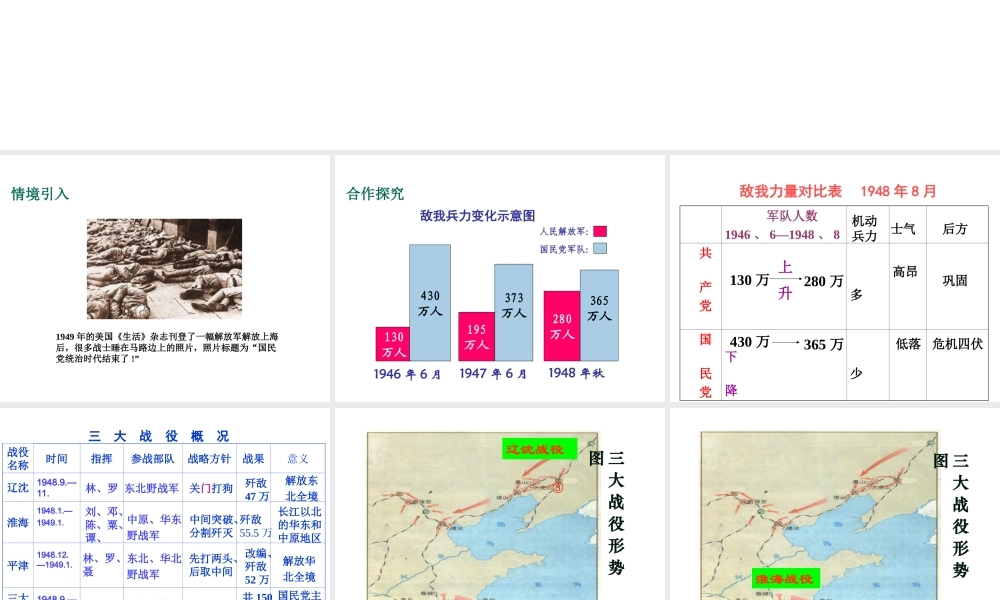Click the 参战部队 header cell
The height and width of the screenshot is (600, 1000).
[152, 458]
